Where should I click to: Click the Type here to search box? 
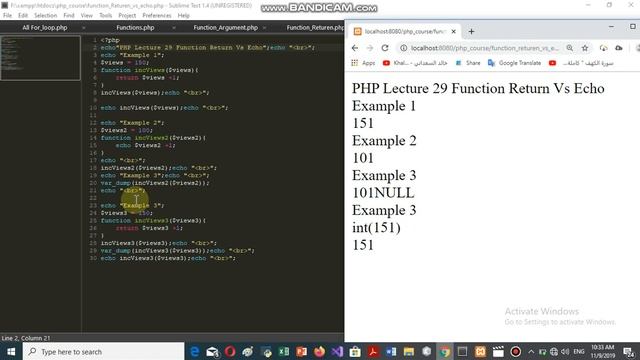tap(103, 351)
